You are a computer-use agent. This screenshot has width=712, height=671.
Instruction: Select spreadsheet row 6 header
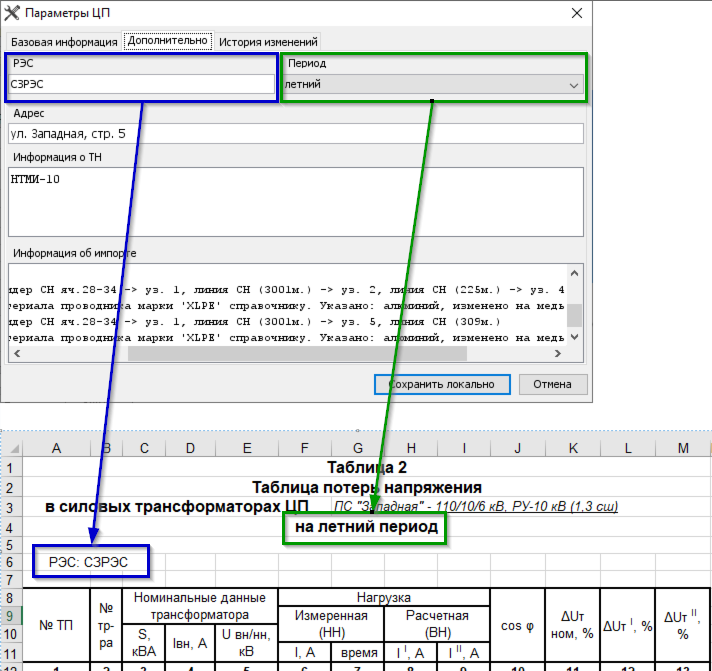pos(10,562)
